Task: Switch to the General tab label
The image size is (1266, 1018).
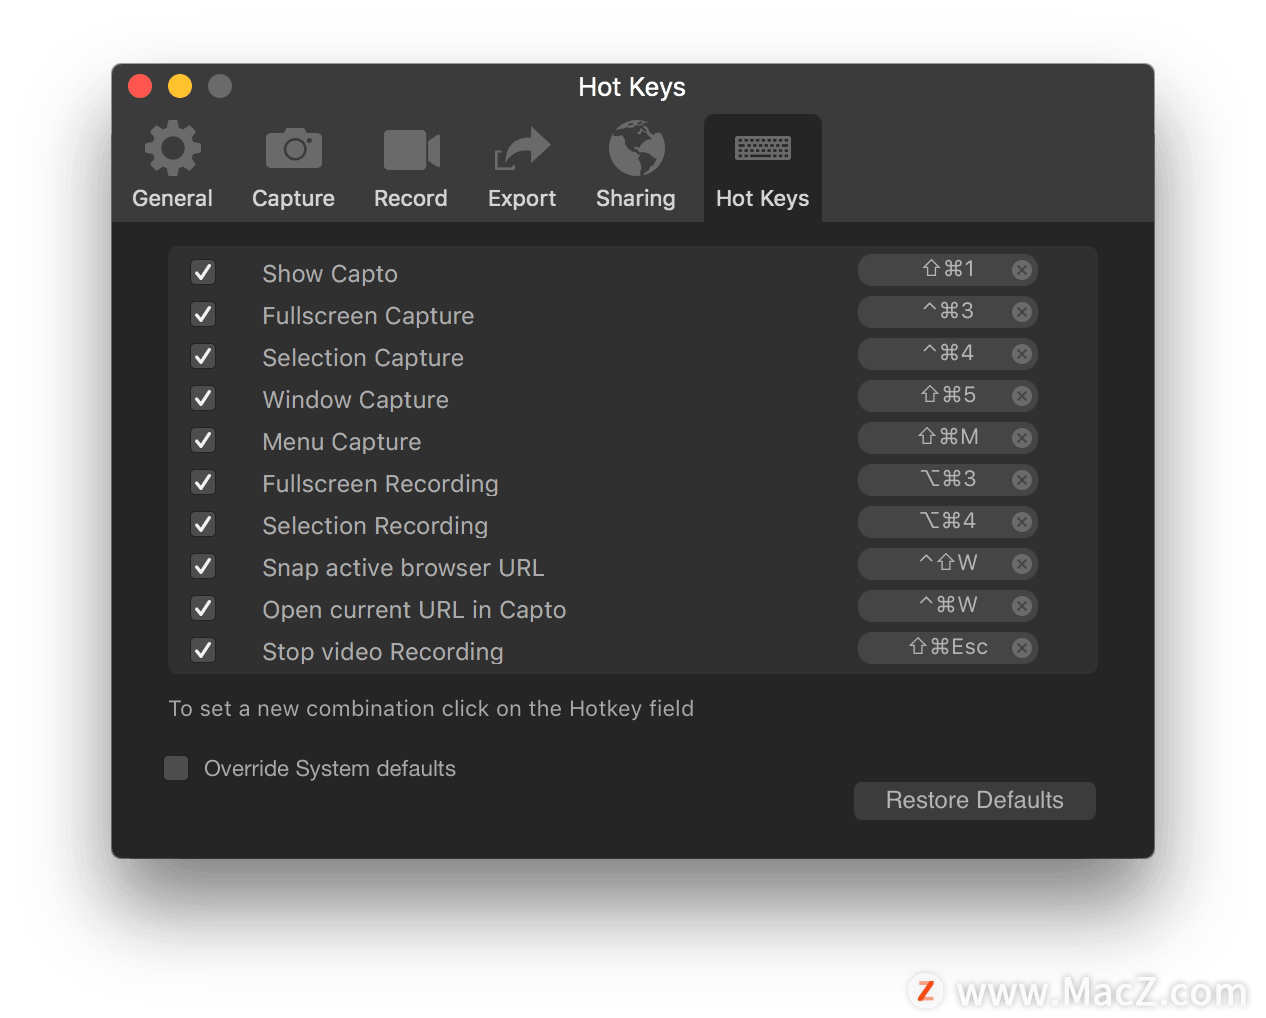Action: coord(173,198)
